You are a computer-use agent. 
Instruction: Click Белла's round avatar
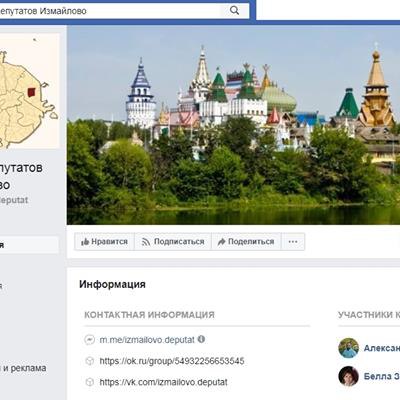tap(348, 376)
